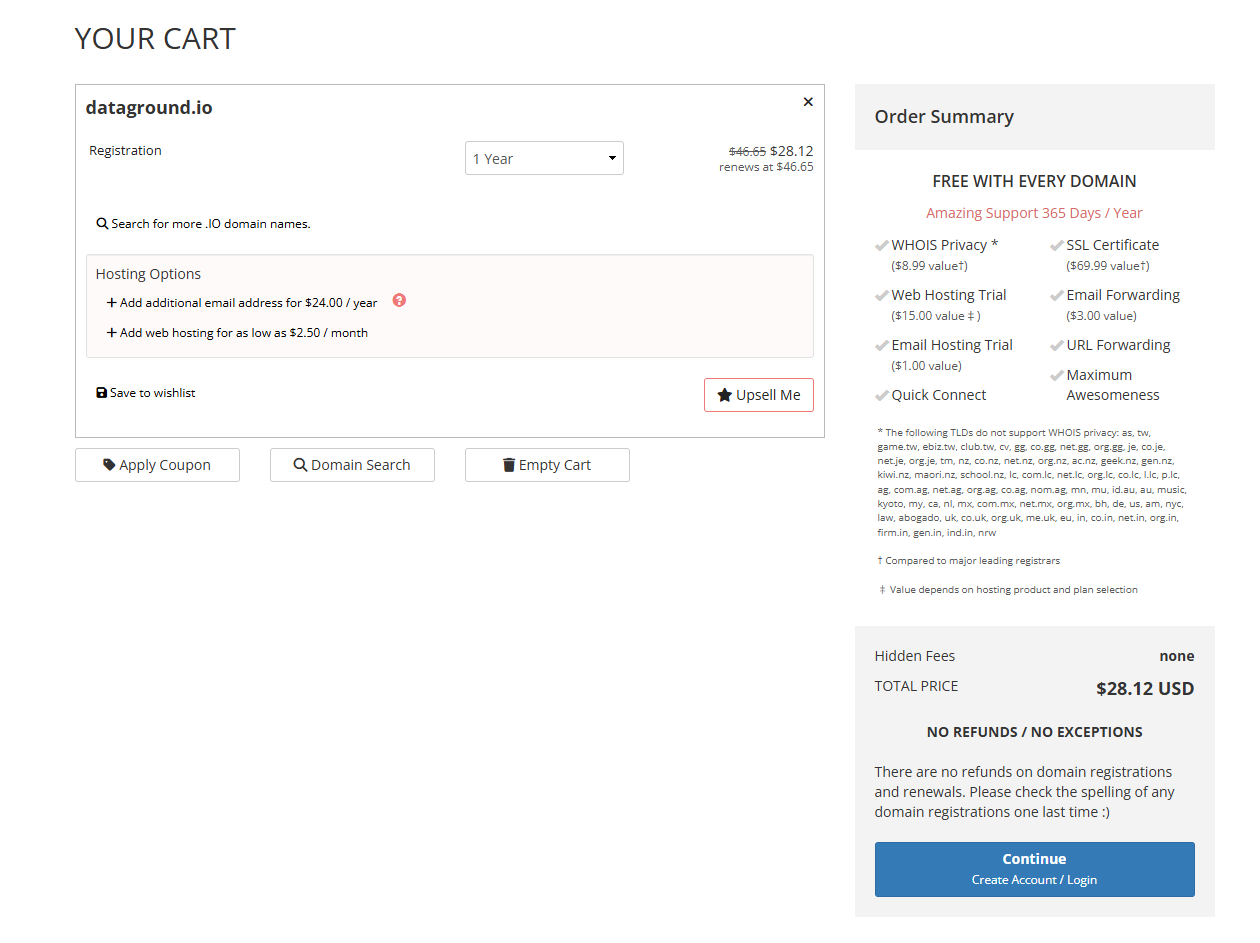Click the plus icon for web hosting

(112, 333)
